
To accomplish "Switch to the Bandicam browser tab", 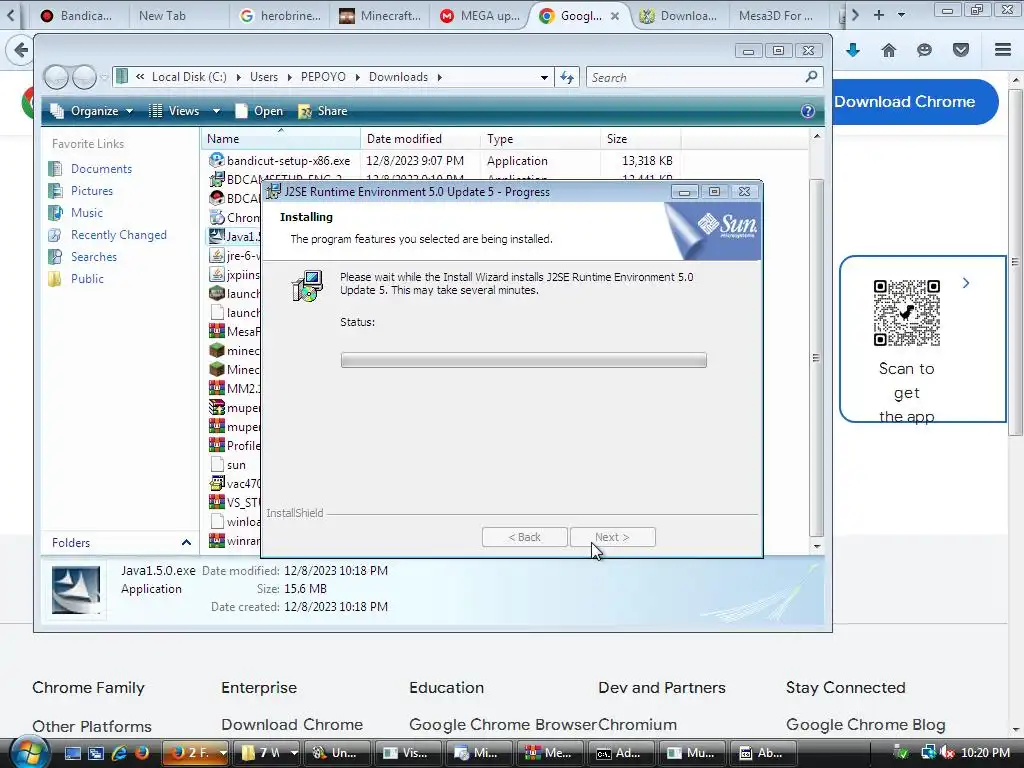I will (76, 16).
